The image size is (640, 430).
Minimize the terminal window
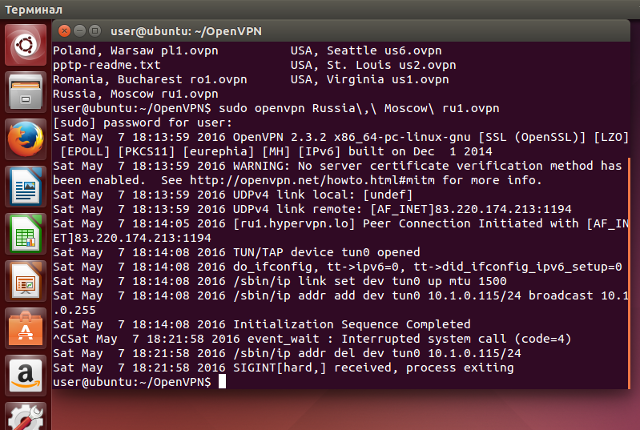pyautogui.click(x=80, y=31)
